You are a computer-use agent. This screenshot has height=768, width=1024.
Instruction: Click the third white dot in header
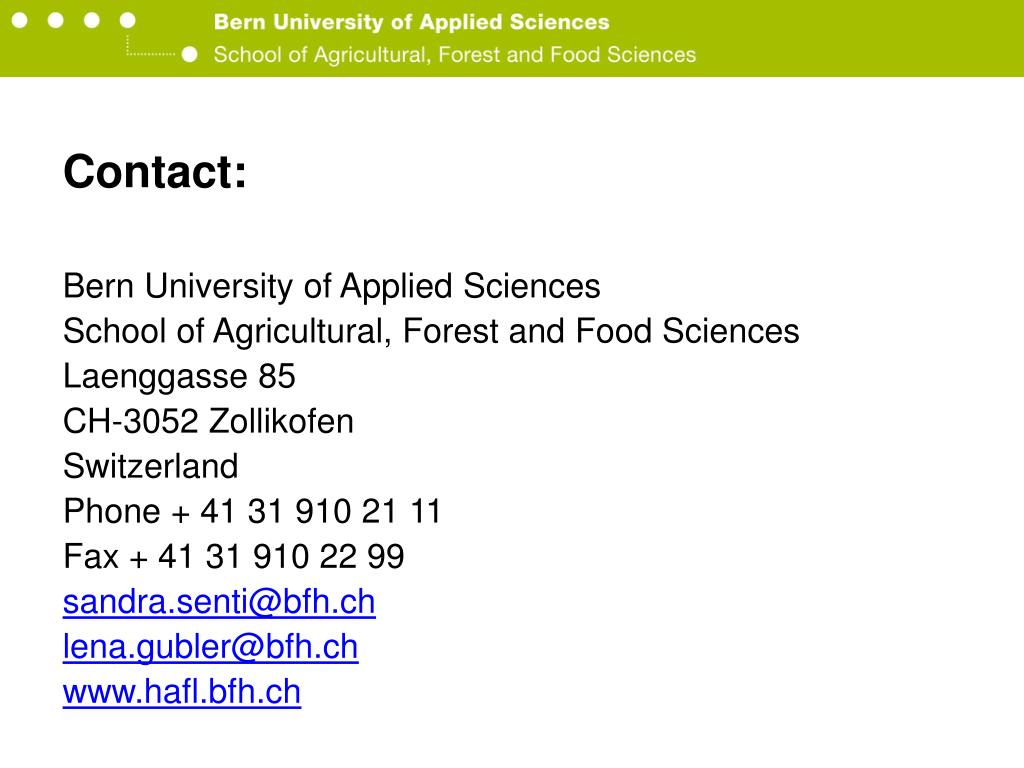(x=91, y=20)
